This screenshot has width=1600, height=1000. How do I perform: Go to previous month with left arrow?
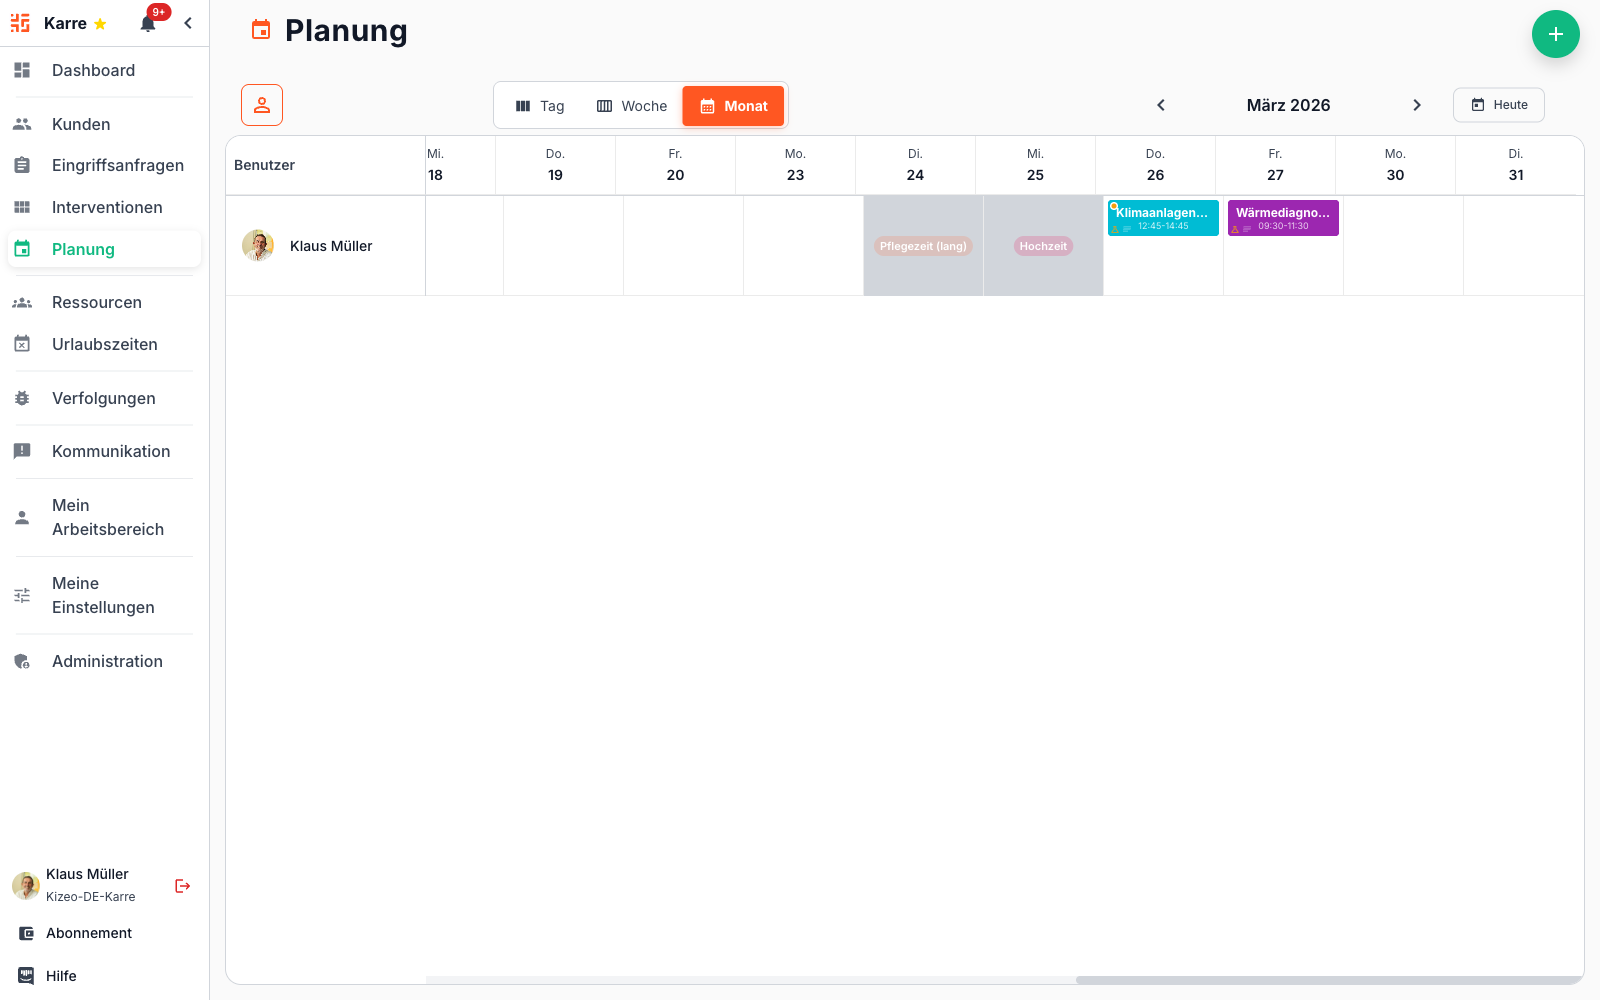[x=1161, y=104]
